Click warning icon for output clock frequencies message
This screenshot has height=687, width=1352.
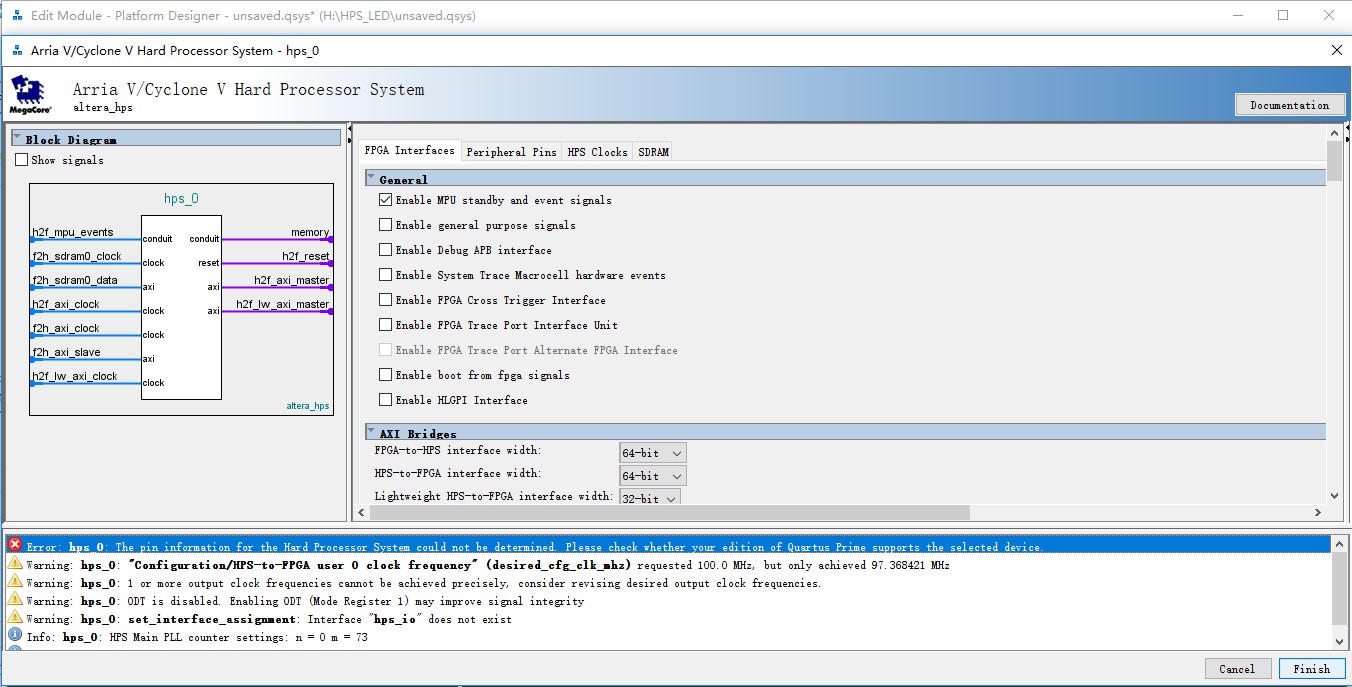[15, 581]
